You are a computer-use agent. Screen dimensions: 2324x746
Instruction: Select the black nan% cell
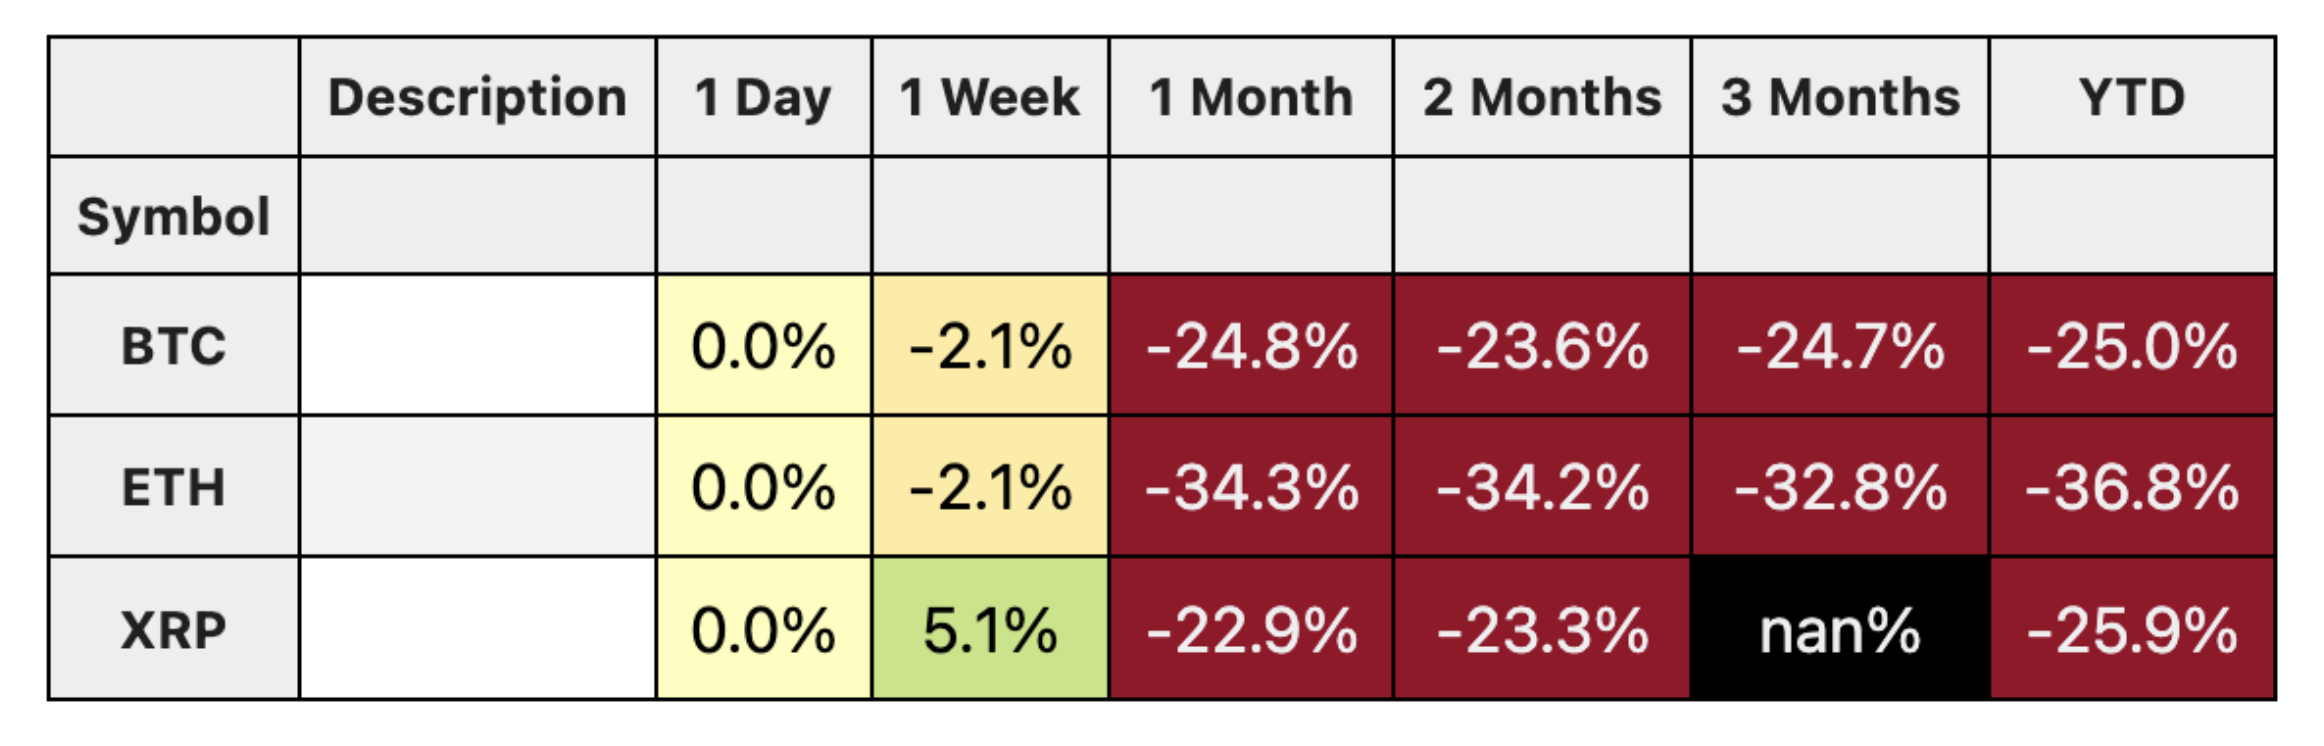pyautogui.click(x=1840, y=629)
